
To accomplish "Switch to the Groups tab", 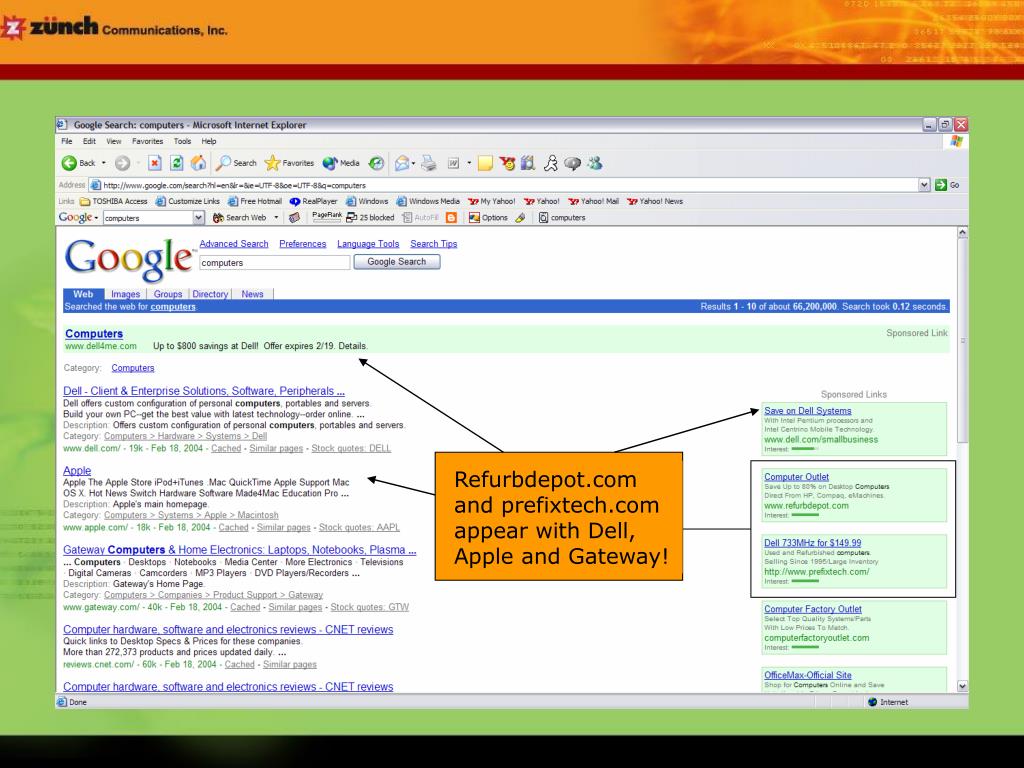I will tap(168, 294).
